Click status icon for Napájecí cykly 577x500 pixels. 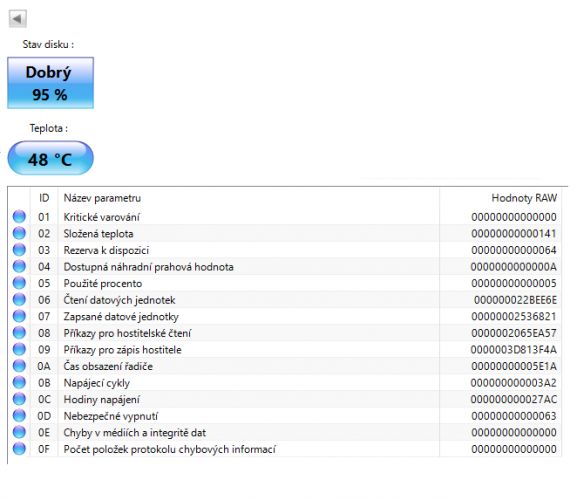coord(19,383)
